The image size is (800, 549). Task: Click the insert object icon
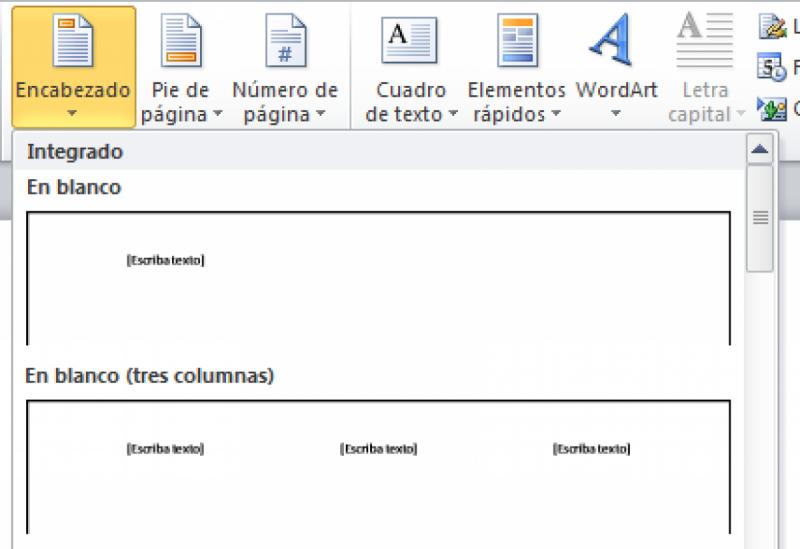point(772,108)
